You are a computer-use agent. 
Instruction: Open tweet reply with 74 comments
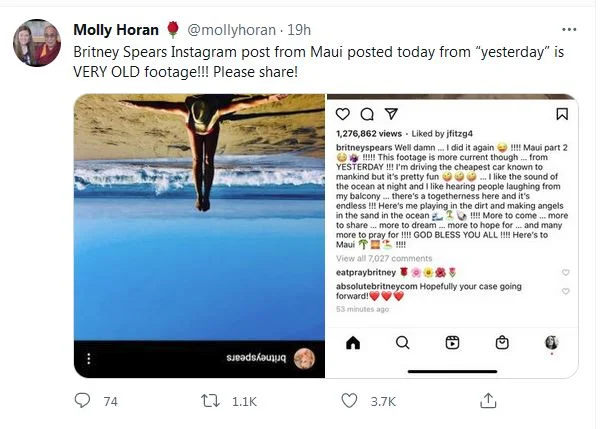82,401
